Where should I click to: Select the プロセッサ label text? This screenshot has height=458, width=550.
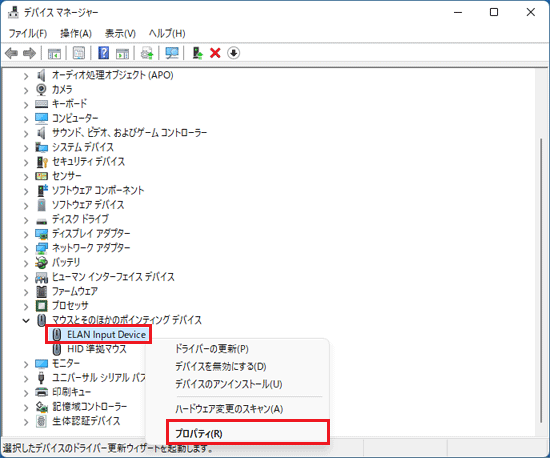point(70,306)
